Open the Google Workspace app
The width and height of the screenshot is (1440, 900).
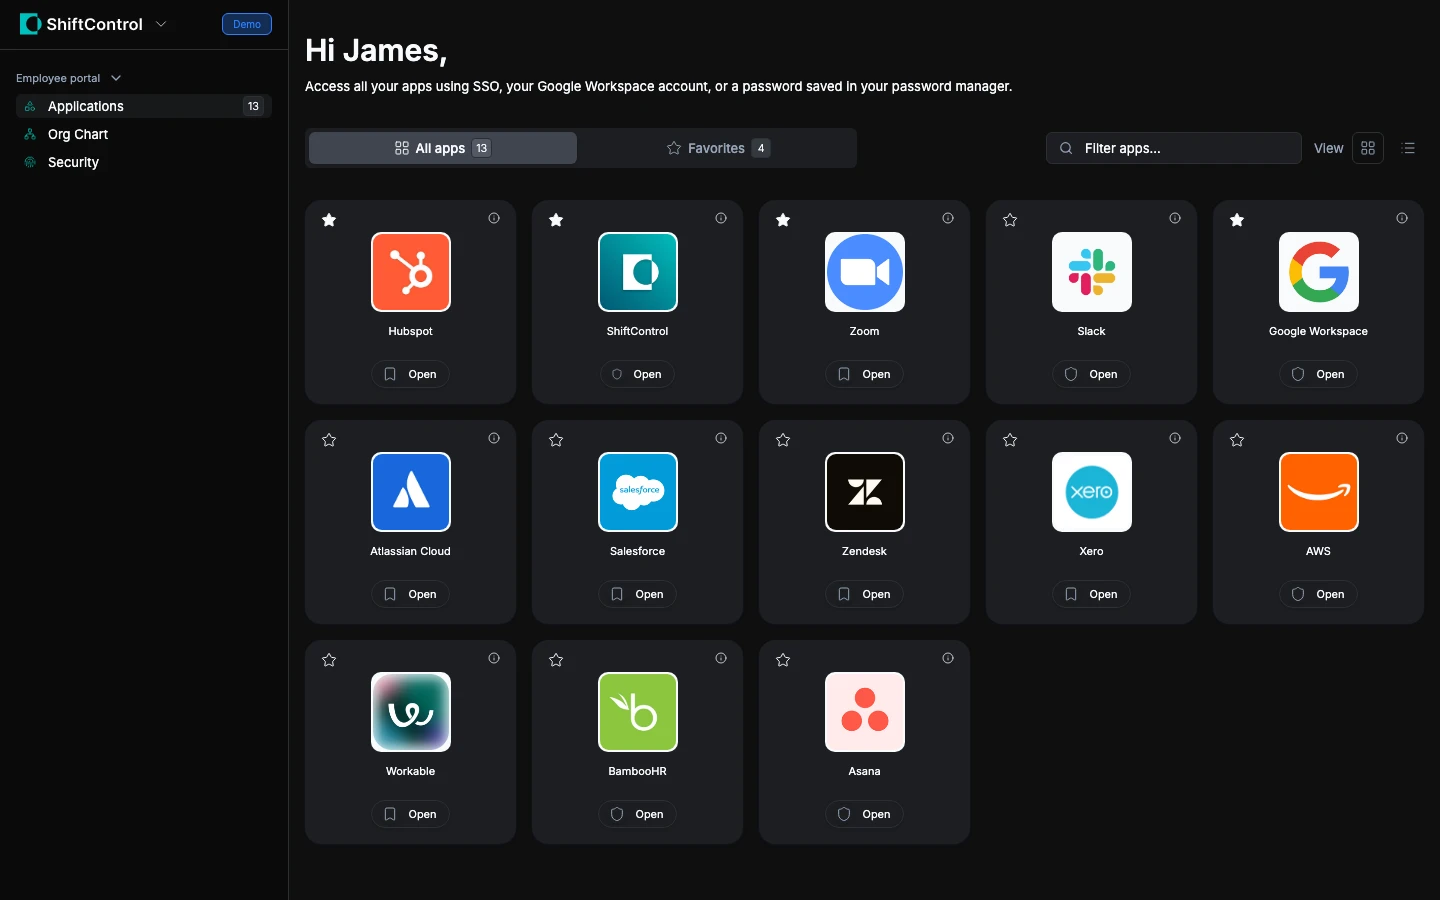tap(1319, 374)
